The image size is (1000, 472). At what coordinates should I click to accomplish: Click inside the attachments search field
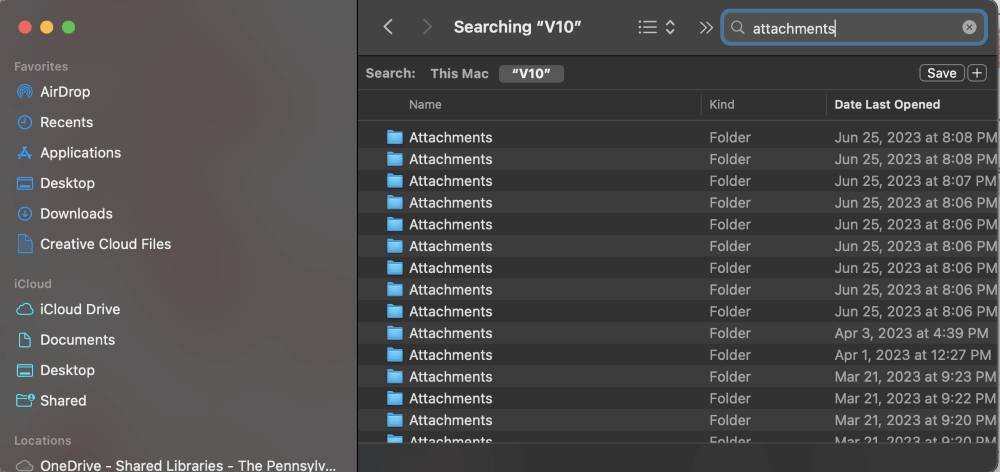point(850,28)
